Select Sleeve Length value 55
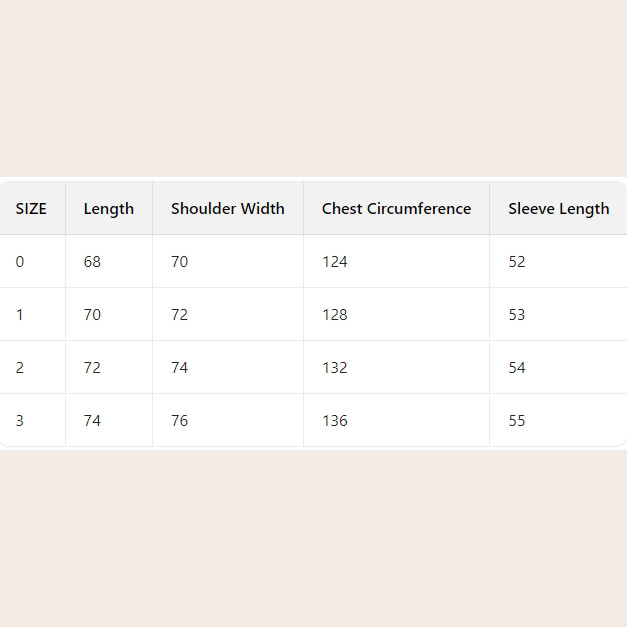 (516, 421)
